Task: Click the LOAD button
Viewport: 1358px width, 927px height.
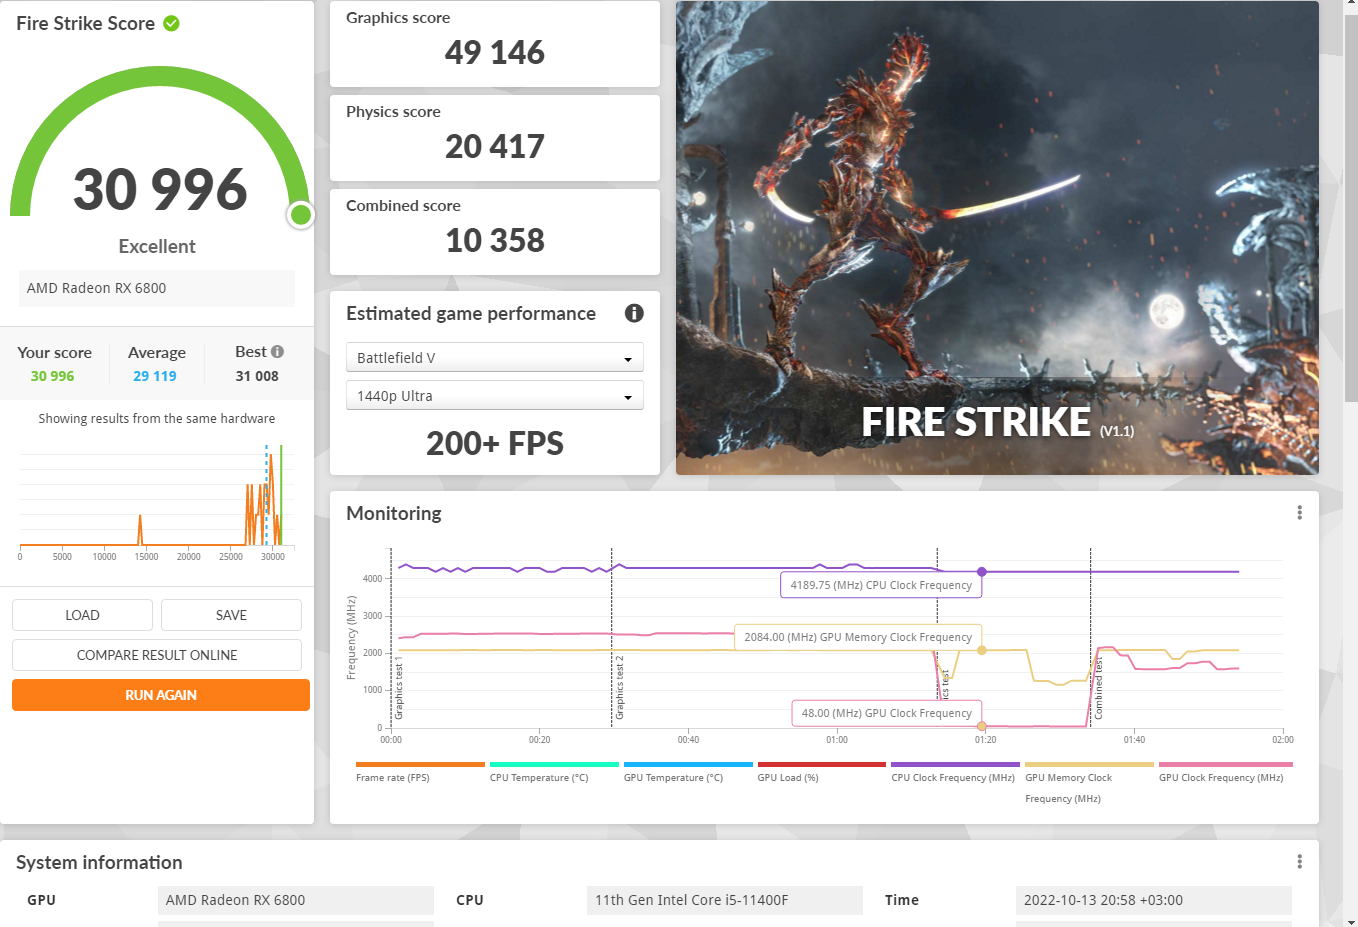Action: (x=82, y=615)
